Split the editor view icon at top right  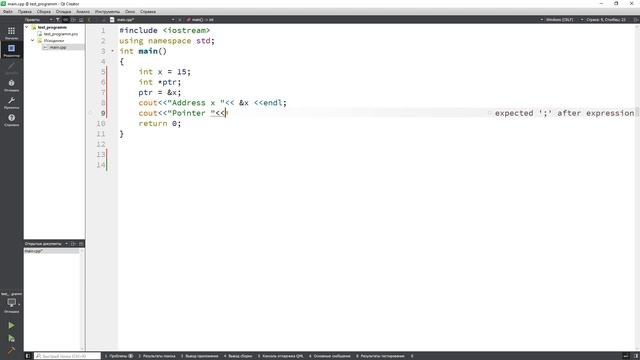(636, 20)
